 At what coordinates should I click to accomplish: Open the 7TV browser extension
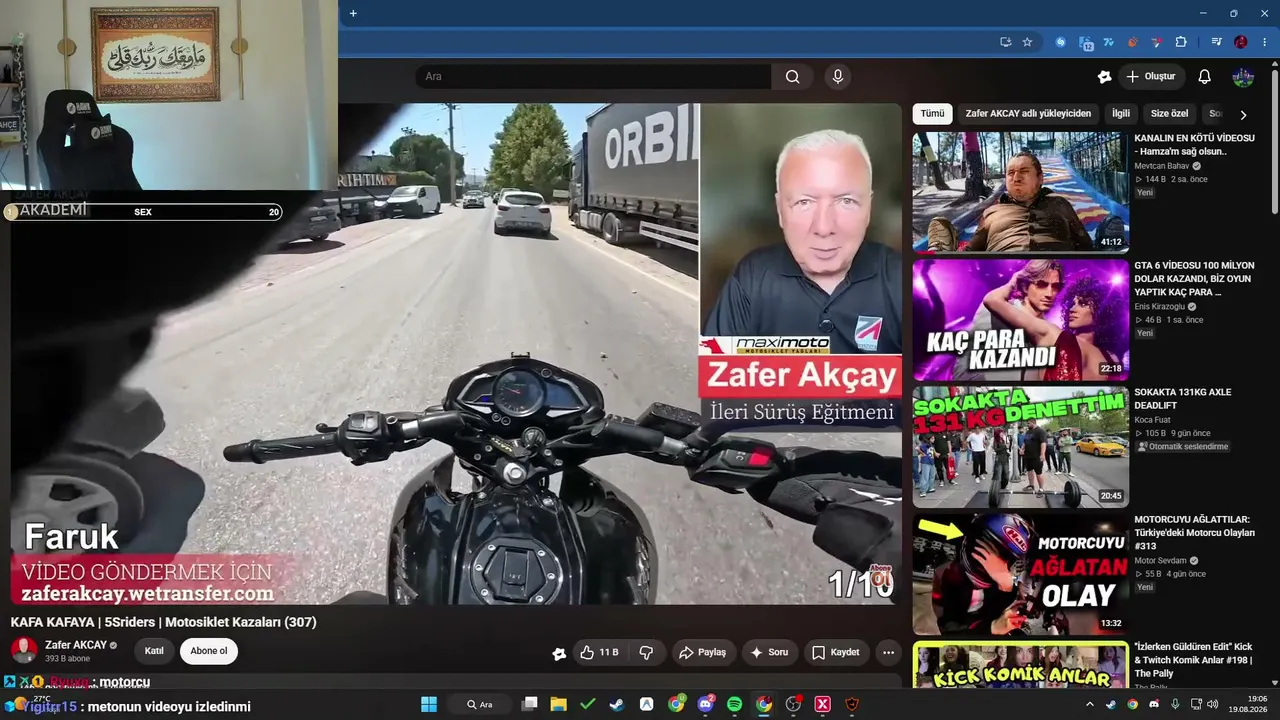click(1109, 42)
